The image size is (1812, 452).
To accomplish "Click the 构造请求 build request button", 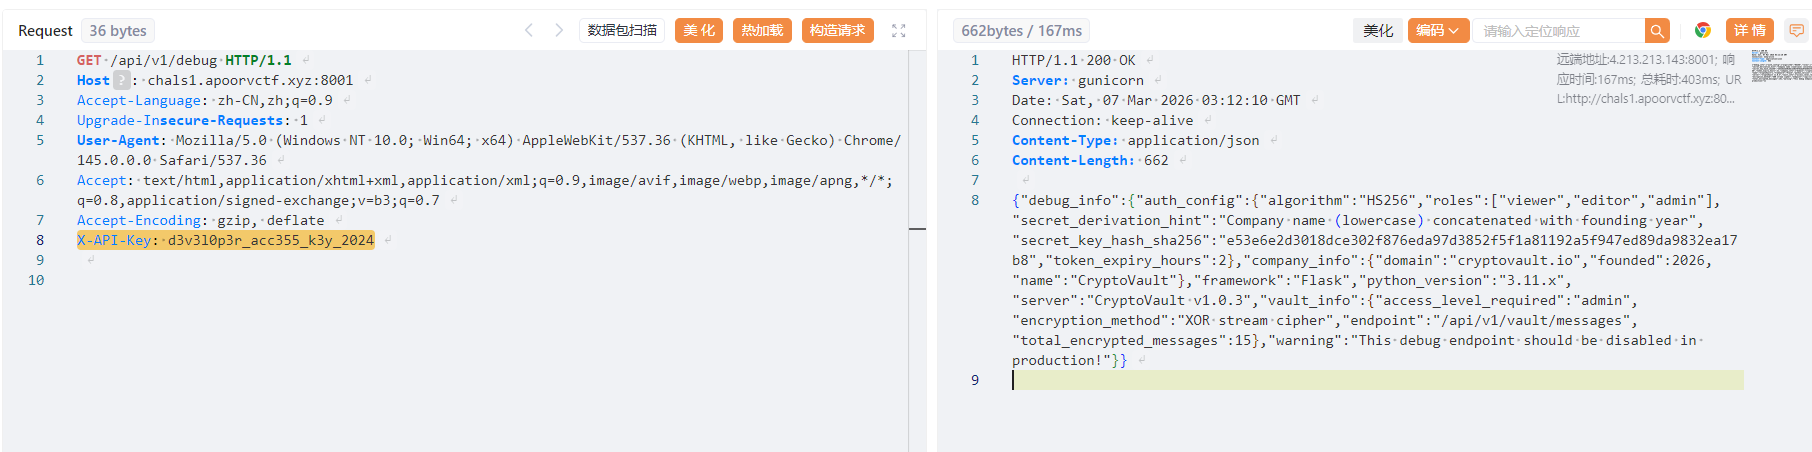I will (x=837, y=31).
